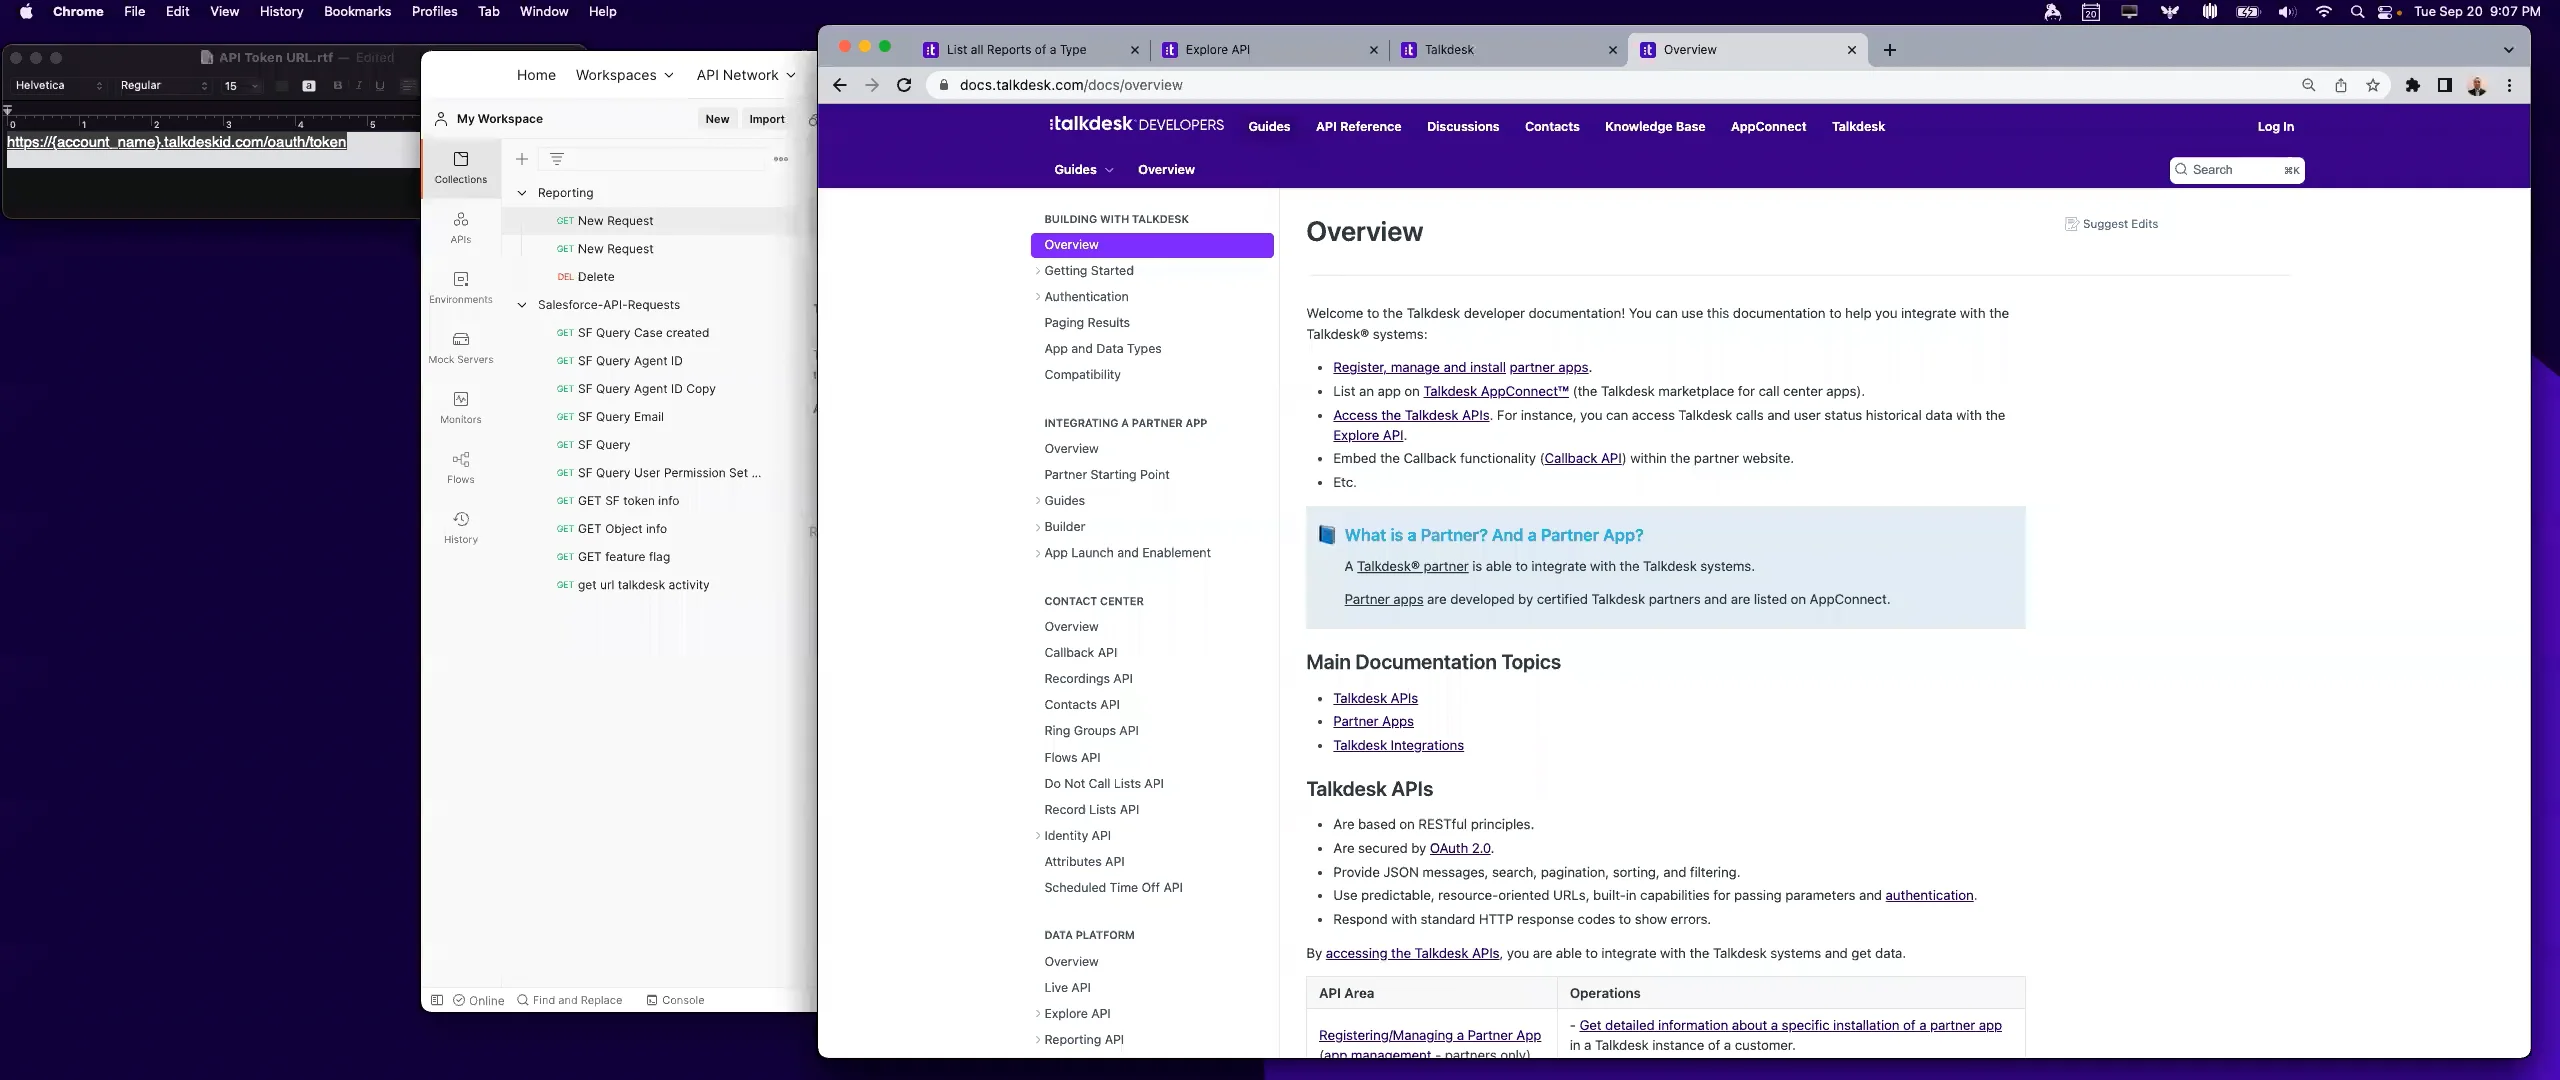Expand Identity API in docs sidebar
Screen dimensions: 2560x1080
(x=1037, y=836)
